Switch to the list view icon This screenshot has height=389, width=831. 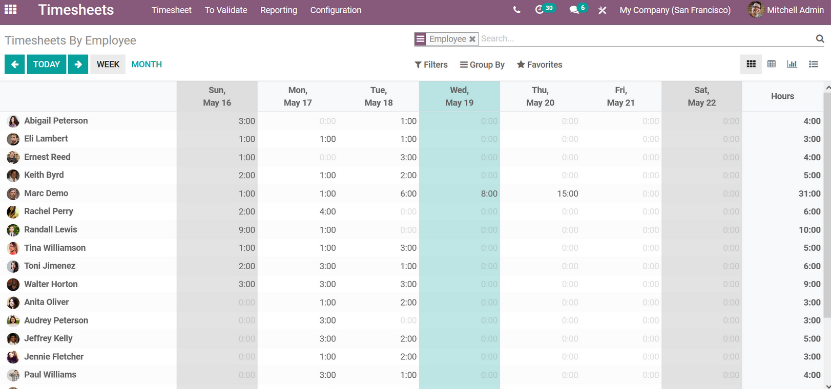tap(814, 64)
